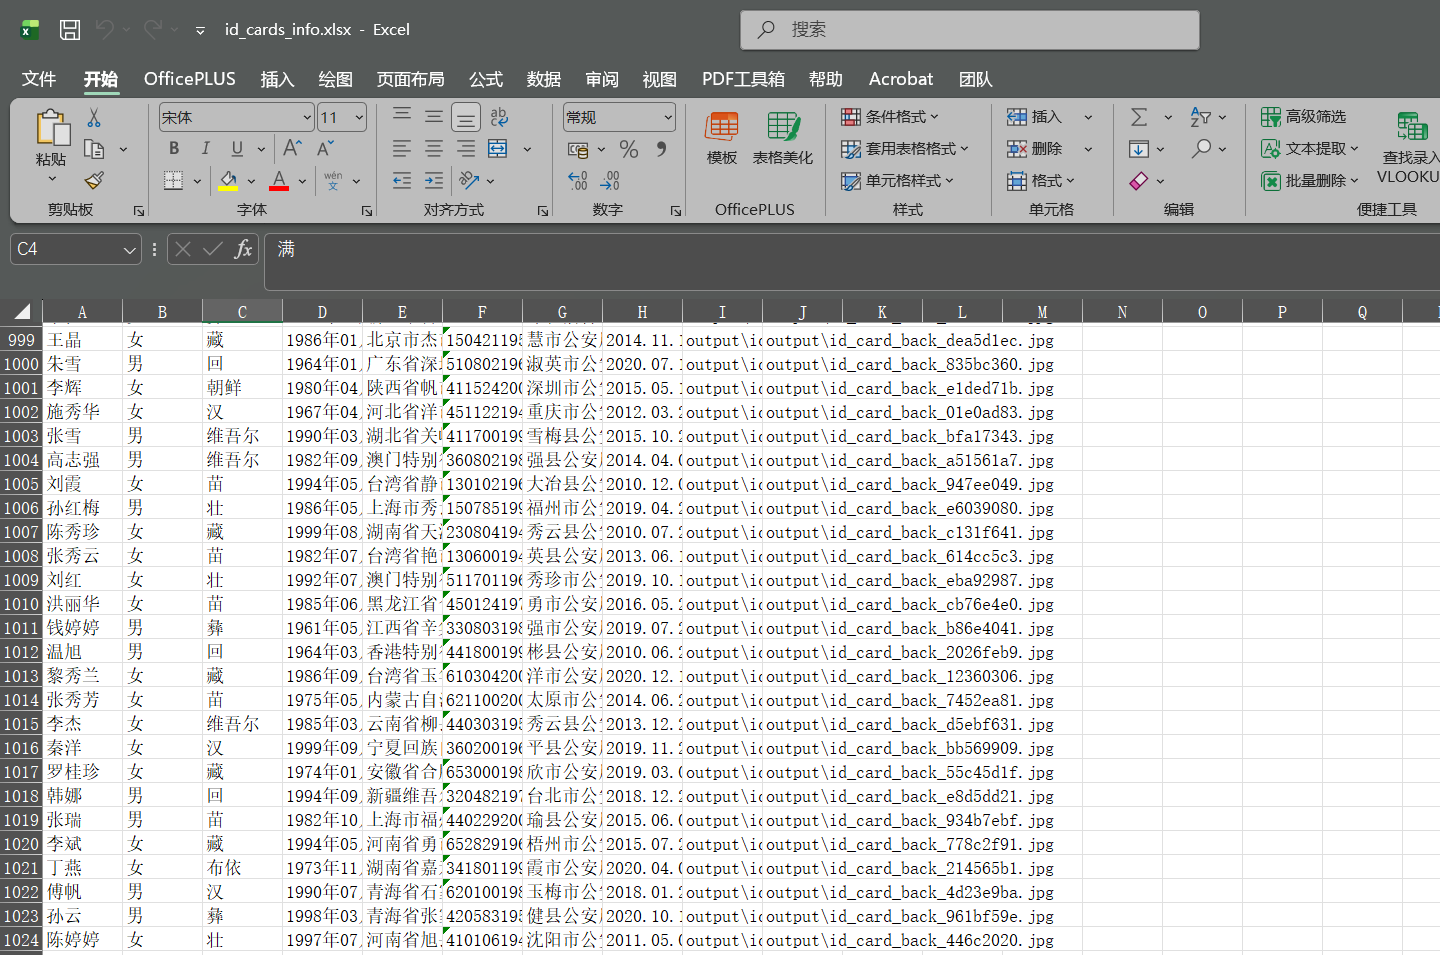Click the Insert Function fx icon
Image resolution: width=1440 pixels, height=955 pixels.
(243, 249)
